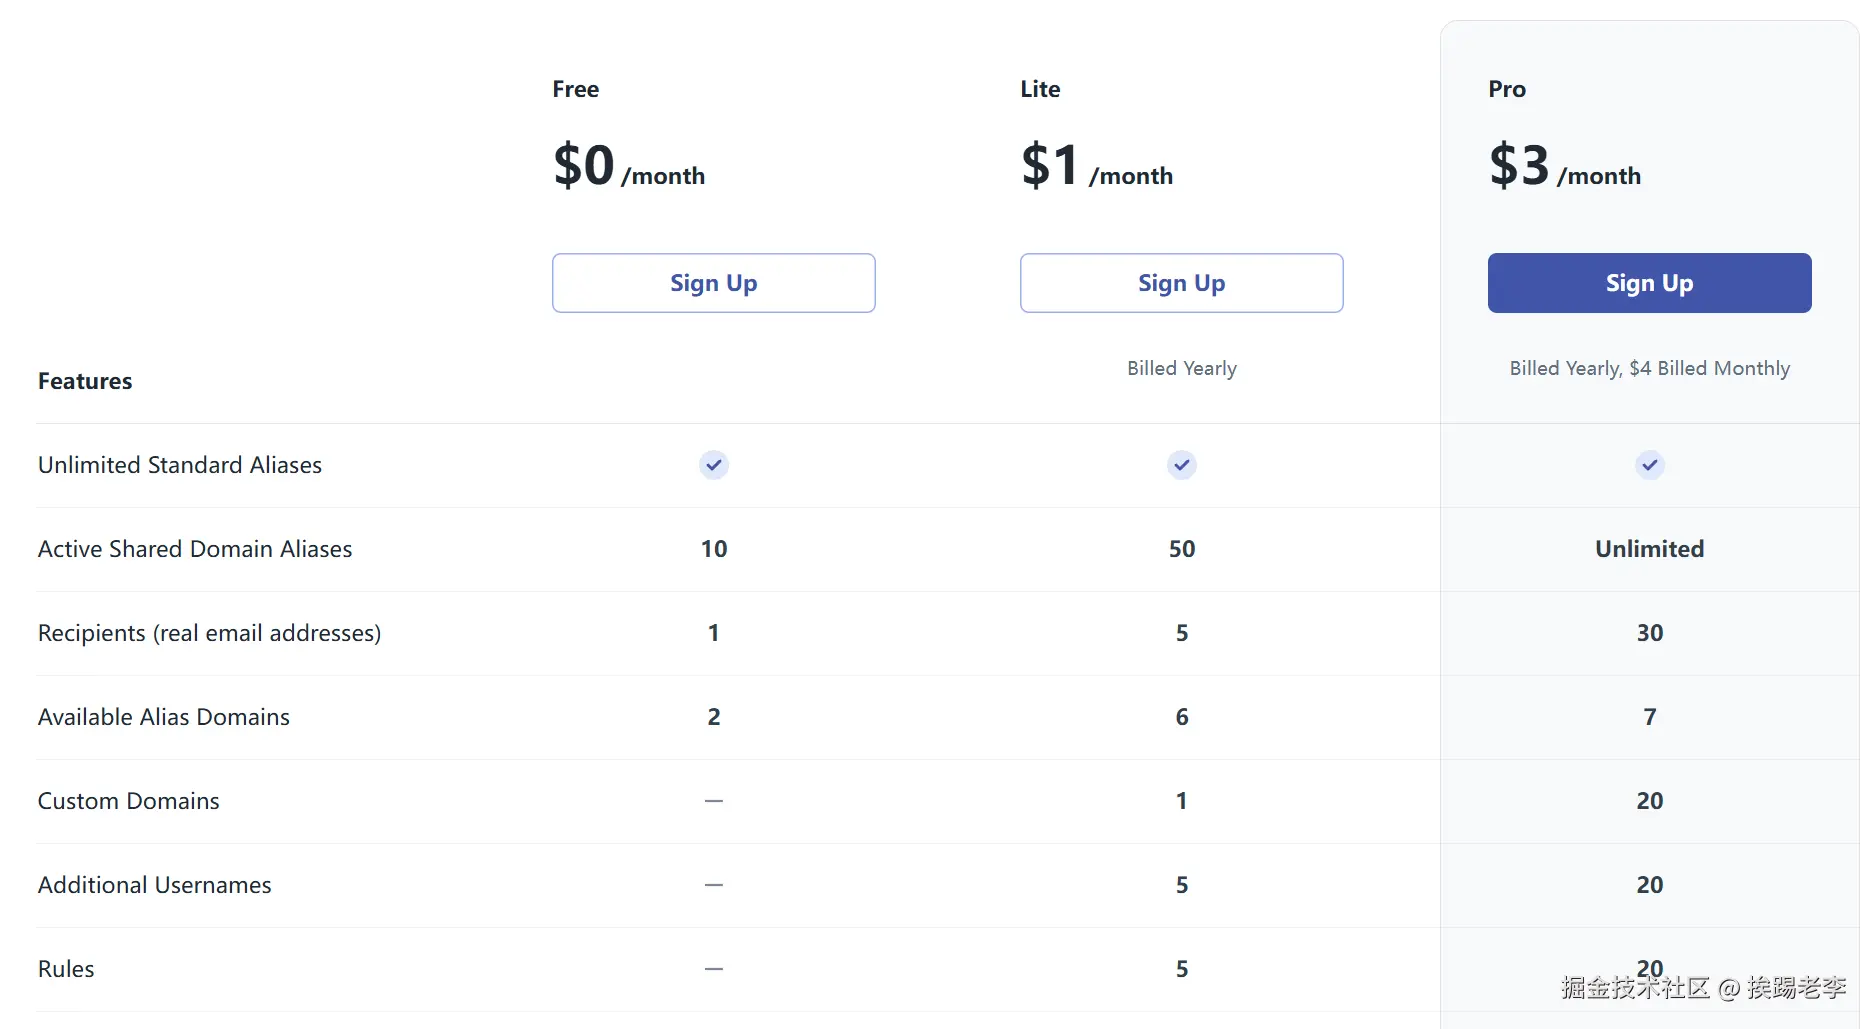Click the Free plan Rules dash icon
Viewport: 1874px width, 1029px height.
click(713, 969)
